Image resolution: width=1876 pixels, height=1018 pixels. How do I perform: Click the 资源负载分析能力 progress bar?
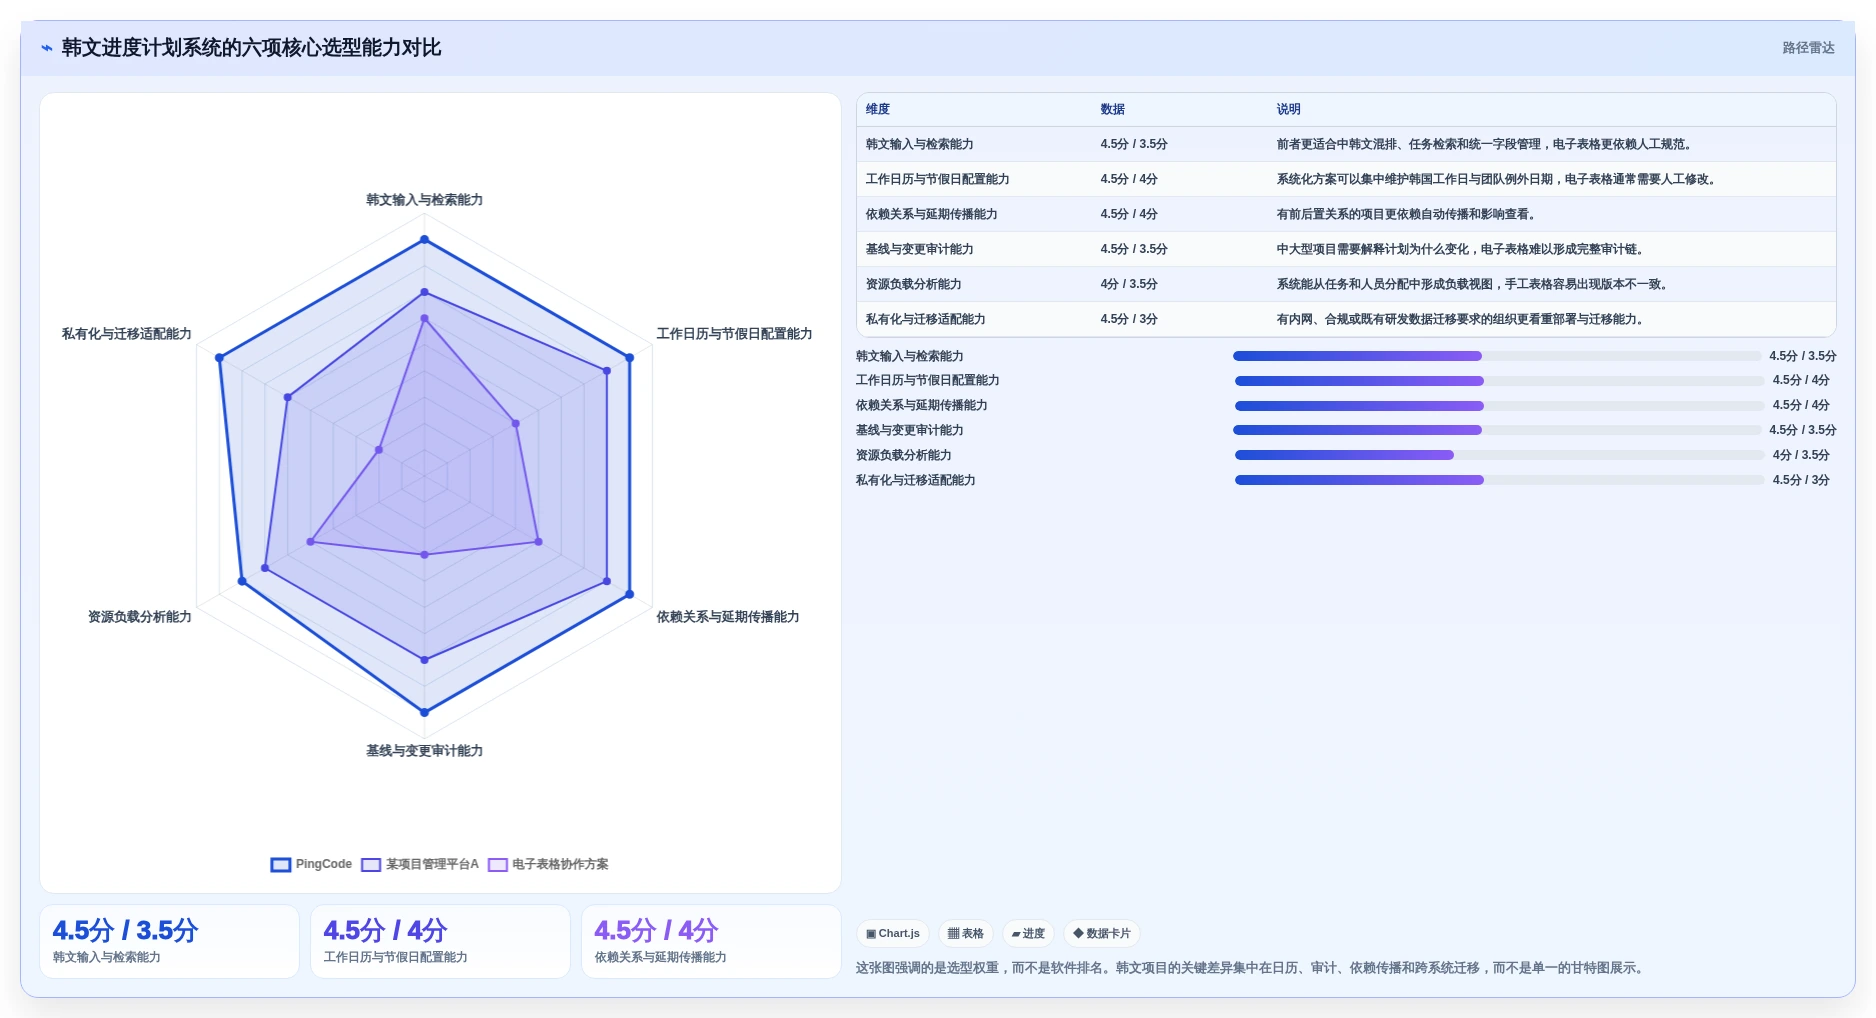[x=1499, y=455]
